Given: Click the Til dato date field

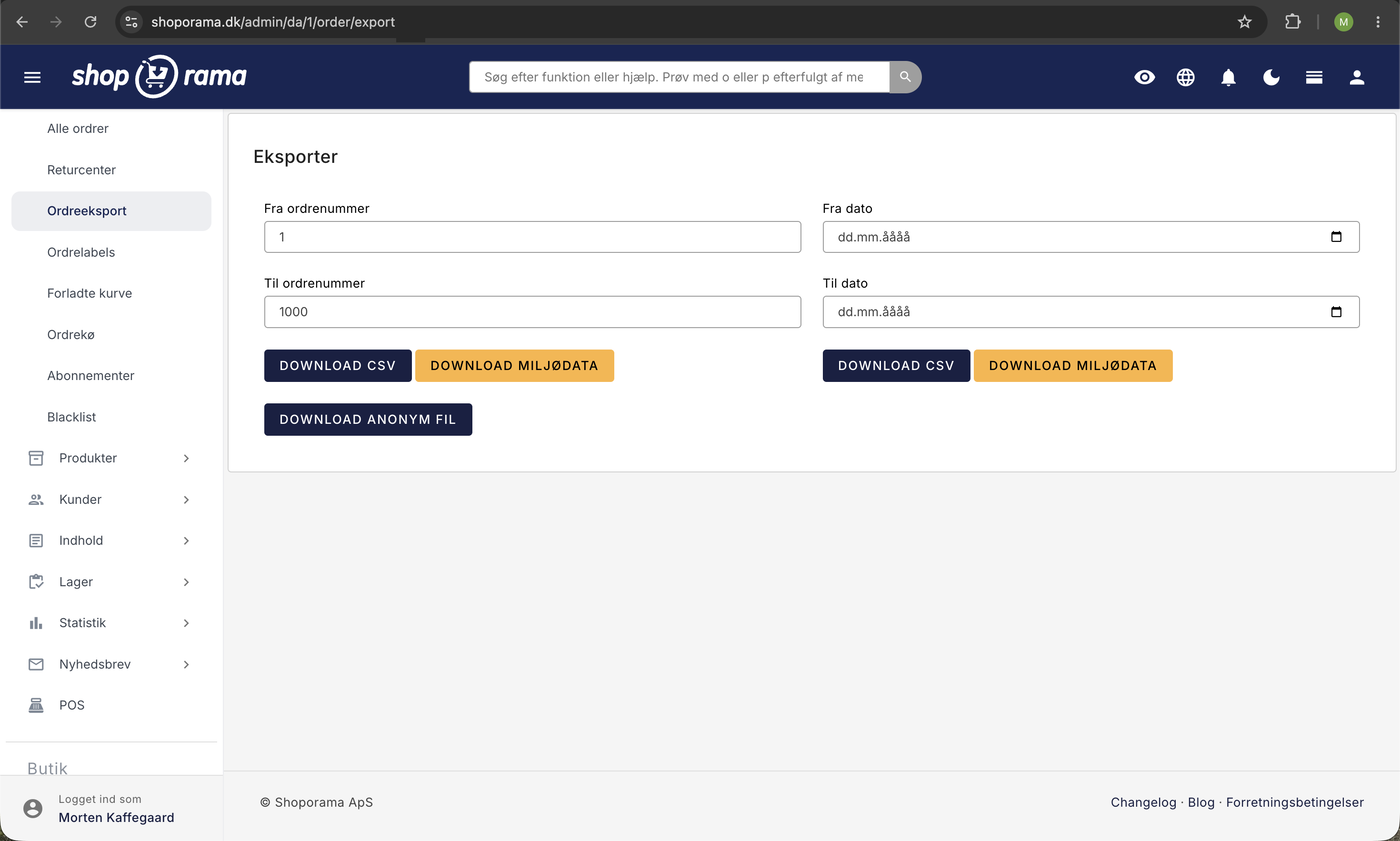Looking at the screenshot, I should 1091,312.
